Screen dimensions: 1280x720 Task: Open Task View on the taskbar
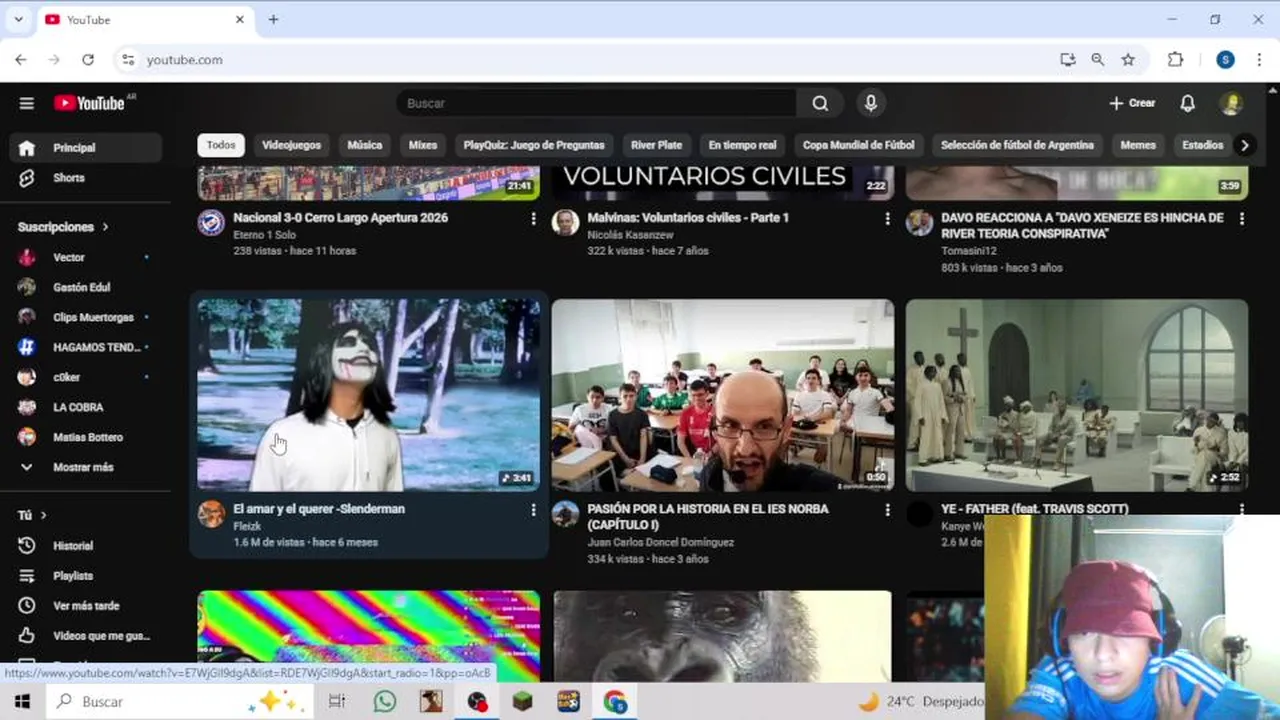coord(337,701)
